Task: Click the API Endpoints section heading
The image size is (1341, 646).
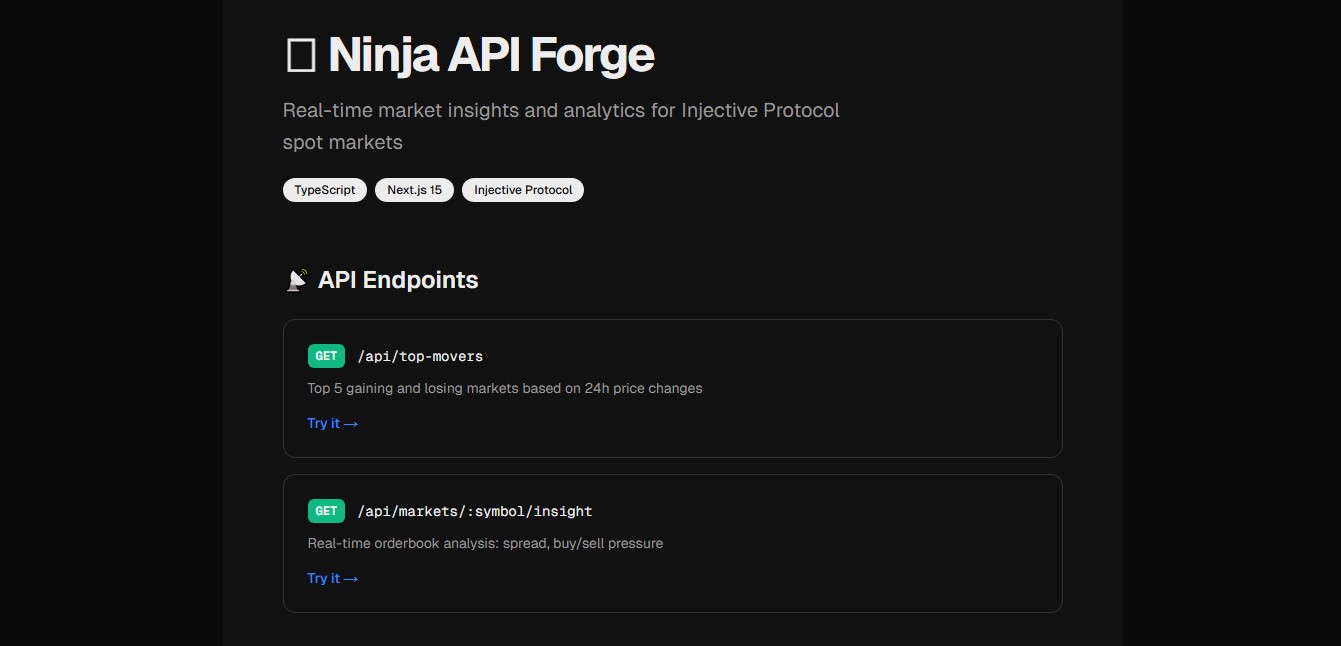Action: coord(397,280)
